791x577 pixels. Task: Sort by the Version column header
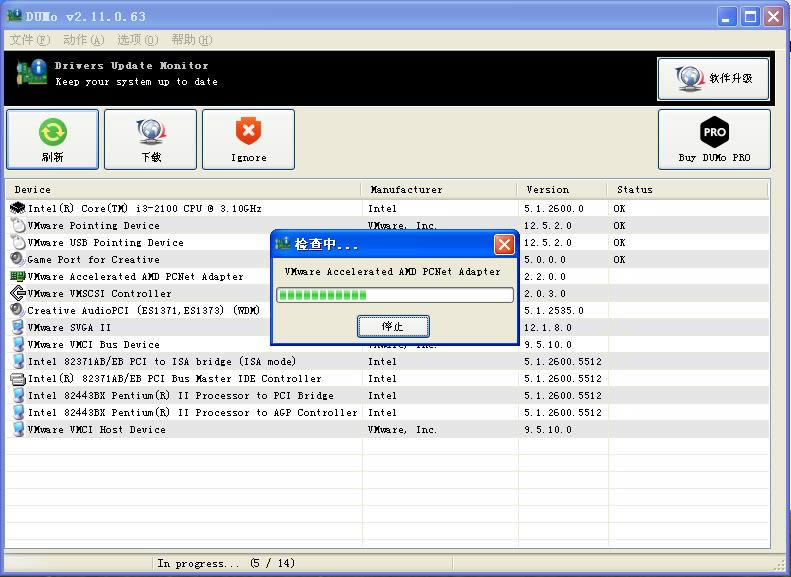click(x=562, y=190)
